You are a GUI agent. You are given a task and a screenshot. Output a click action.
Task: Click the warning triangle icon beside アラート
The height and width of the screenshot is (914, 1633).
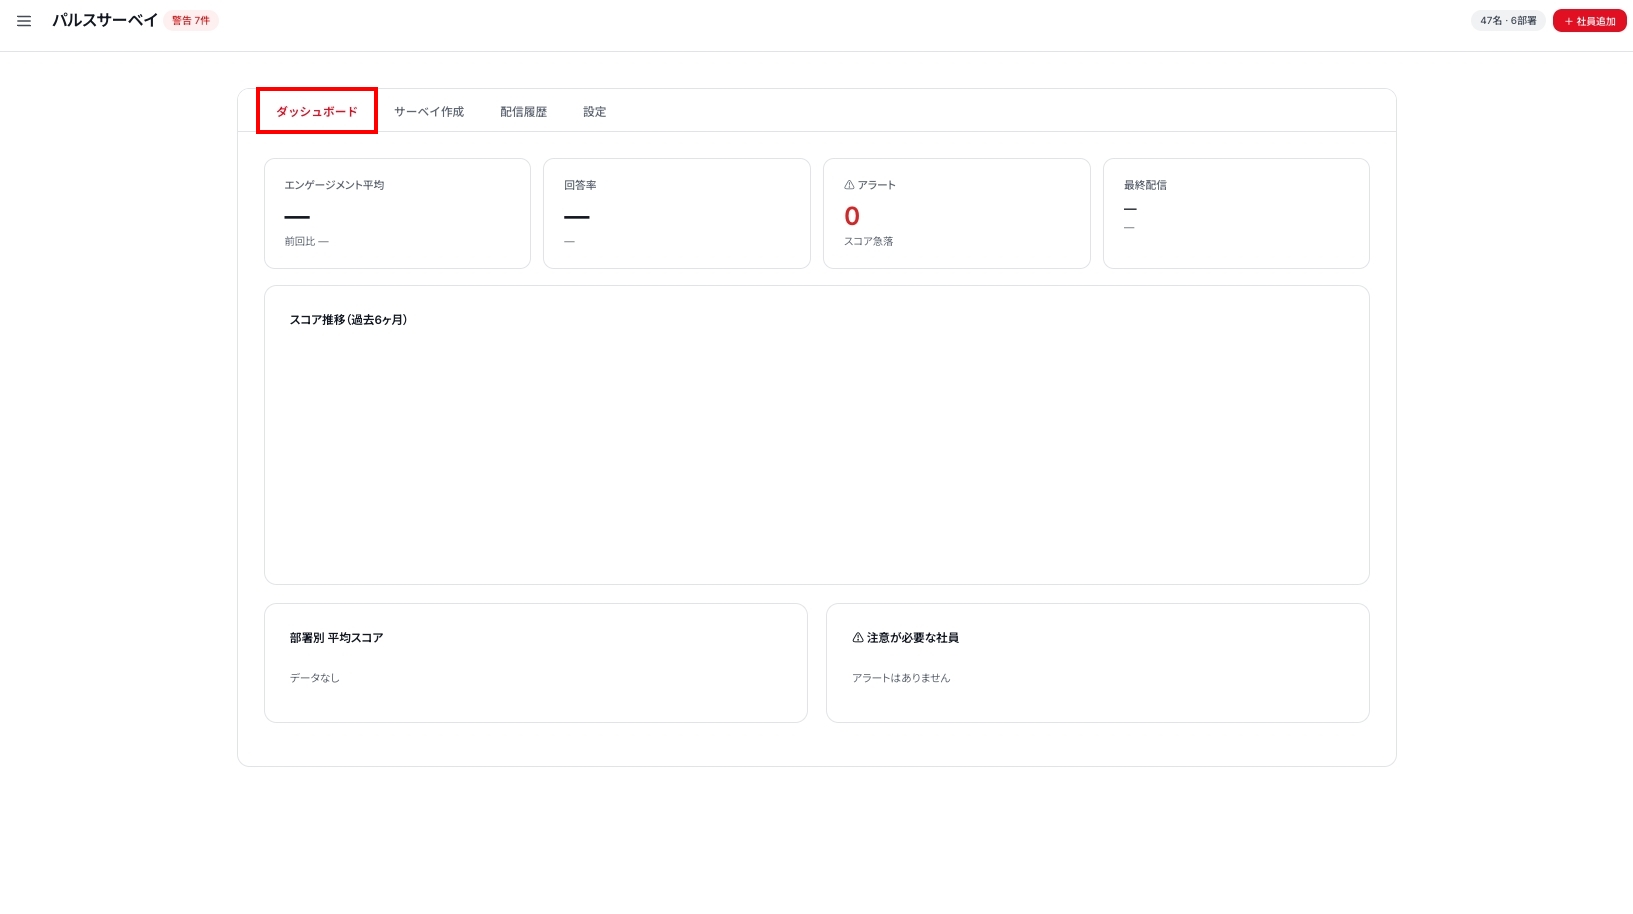(849, 185)
